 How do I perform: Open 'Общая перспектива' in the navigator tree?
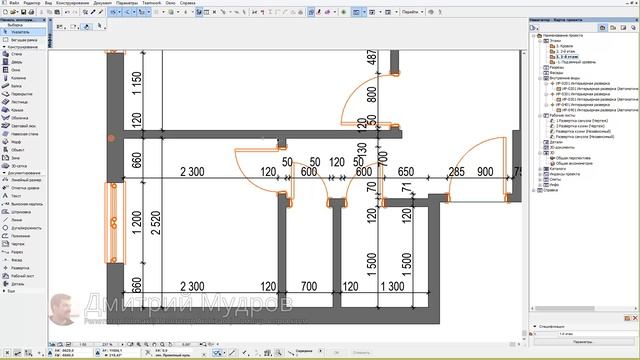tap(573, 158)
